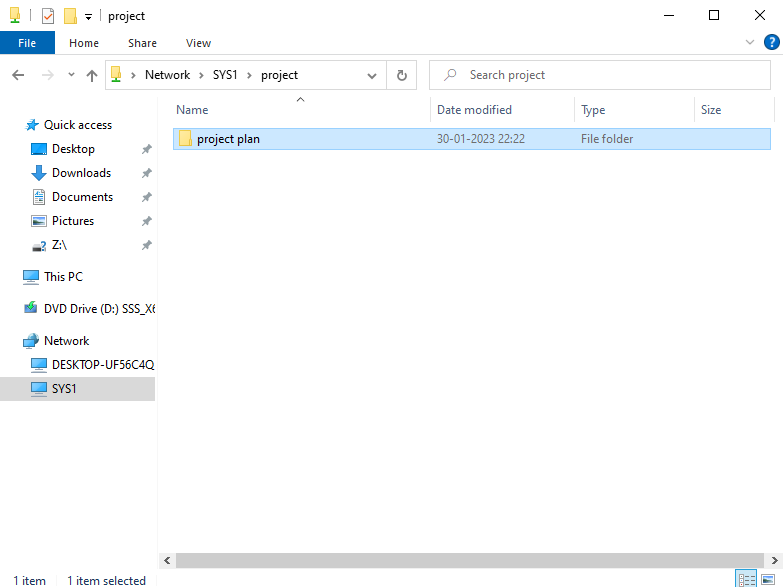Select the project plan folder icon
This screenshot has width=783, height=587.
pyautogui.click(x=185, y=138)
